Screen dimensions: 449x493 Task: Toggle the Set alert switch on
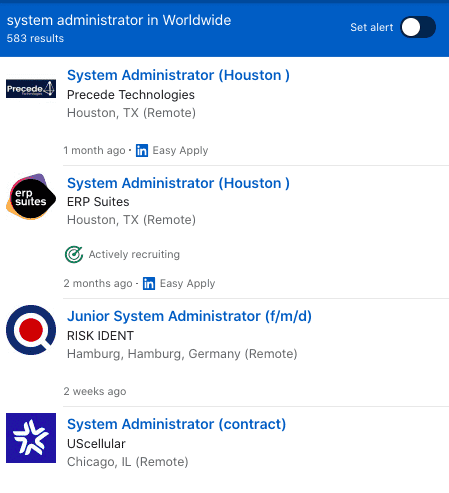point(418,27)
